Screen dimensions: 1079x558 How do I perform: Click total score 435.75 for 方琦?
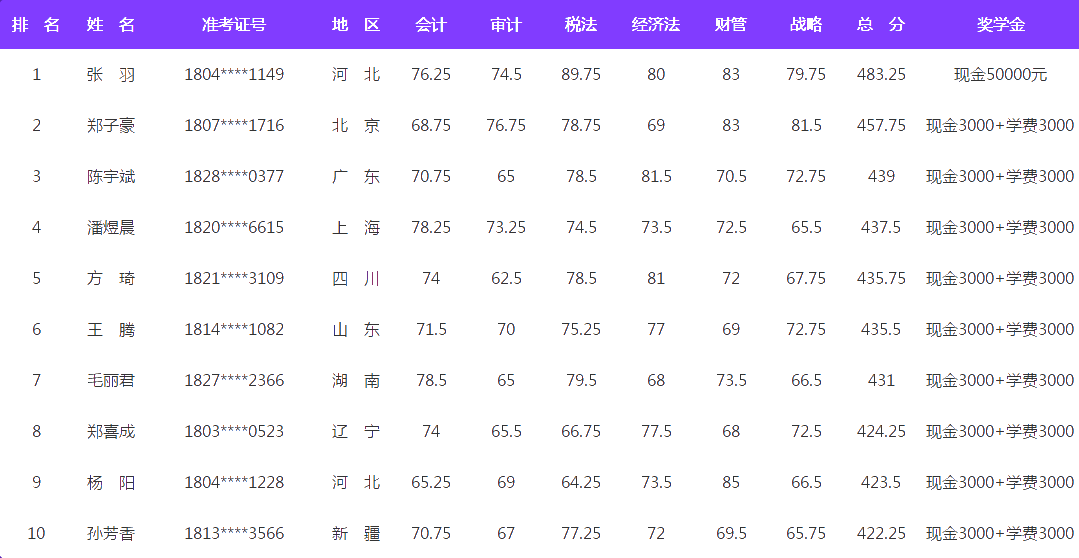click(x=881, y=278)
